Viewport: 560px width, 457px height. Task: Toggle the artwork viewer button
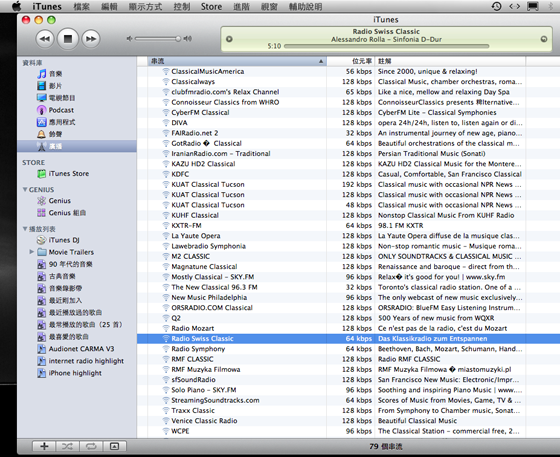coord(114,446)
